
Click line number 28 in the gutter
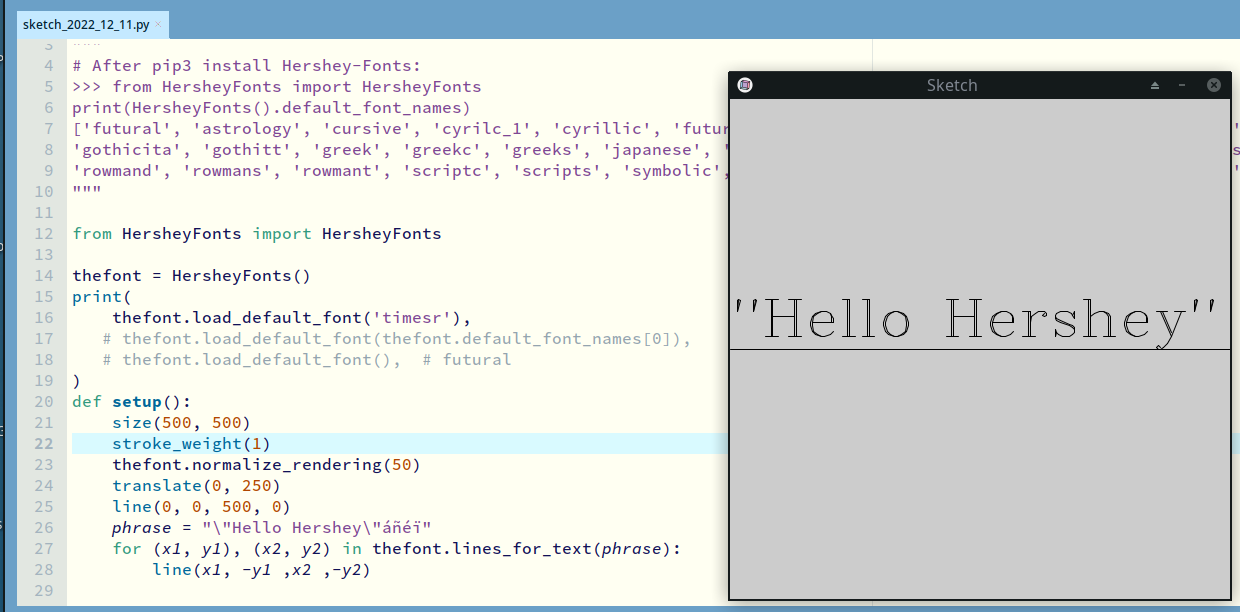point(44,570)
